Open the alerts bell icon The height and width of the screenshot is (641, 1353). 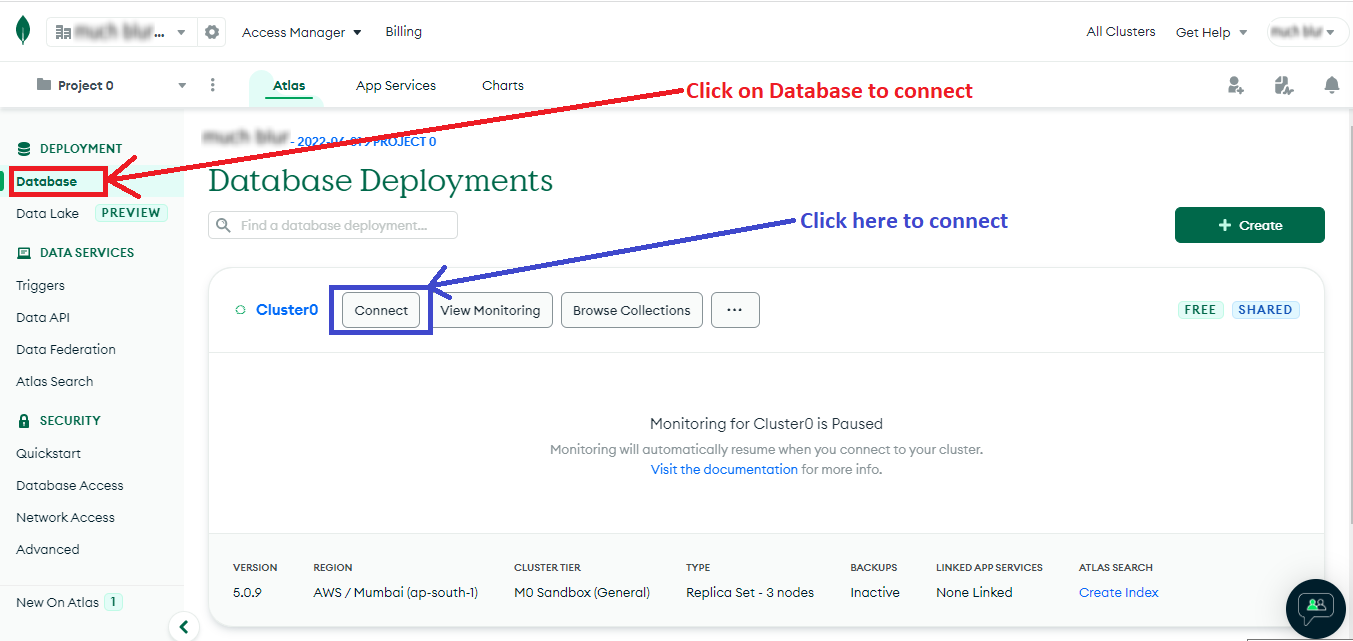coord(1331,85)
